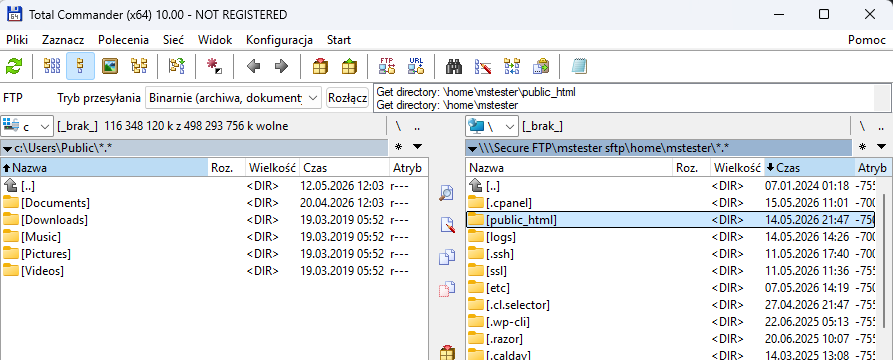
Task: Open the synchronize directories icon
Action: (511, 66)
